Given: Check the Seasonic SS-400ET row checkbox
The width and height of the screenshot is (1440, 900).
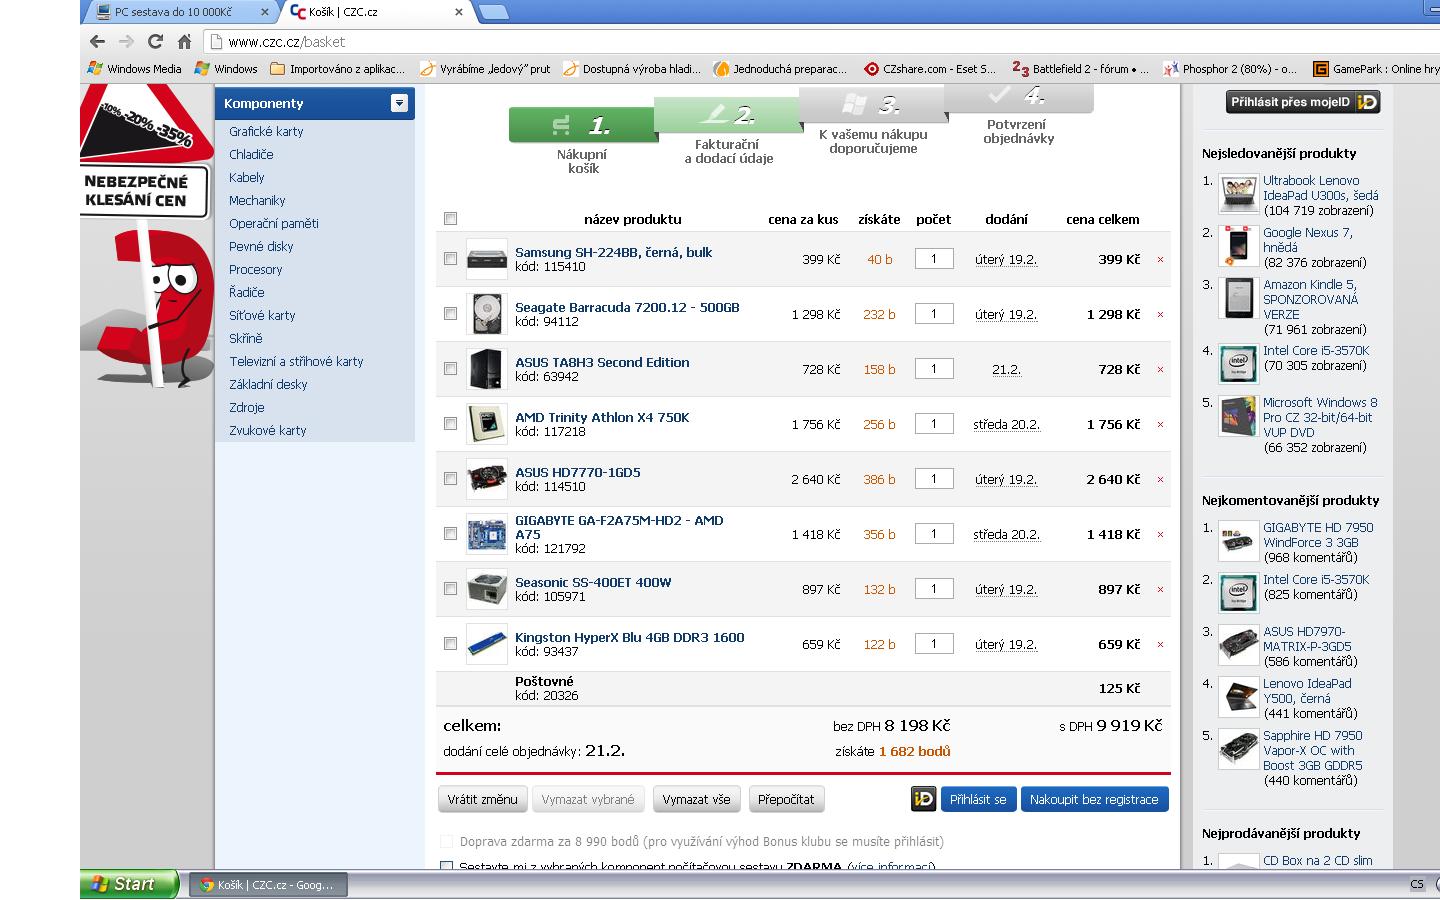Looking at the screenshot, I should click(450, 589).
